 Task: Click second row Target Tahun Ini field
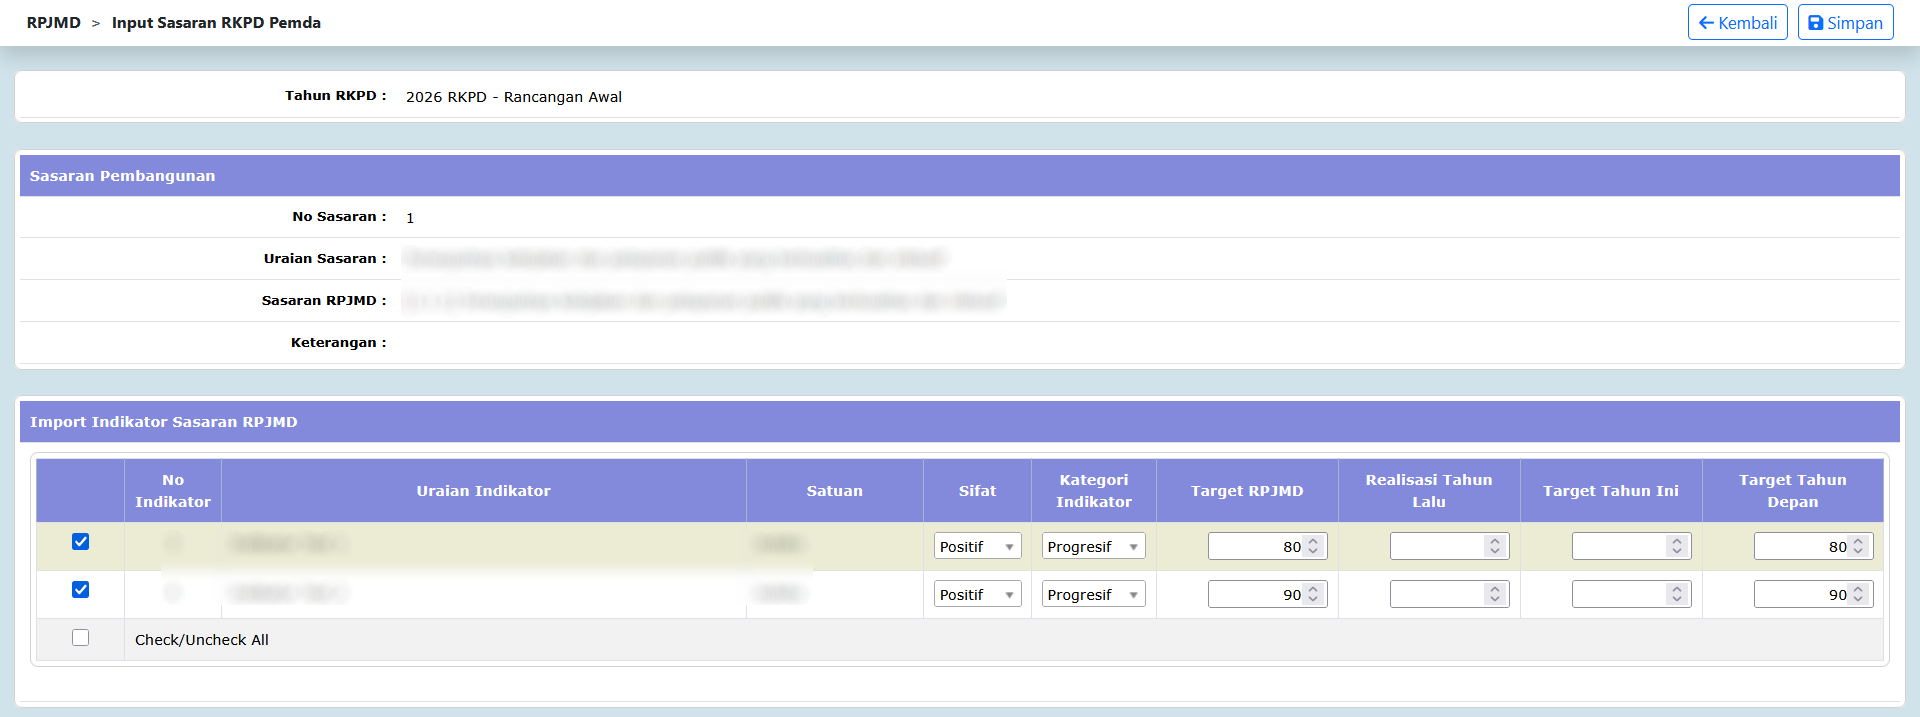pyautogui.click(x=1620, y=595)
